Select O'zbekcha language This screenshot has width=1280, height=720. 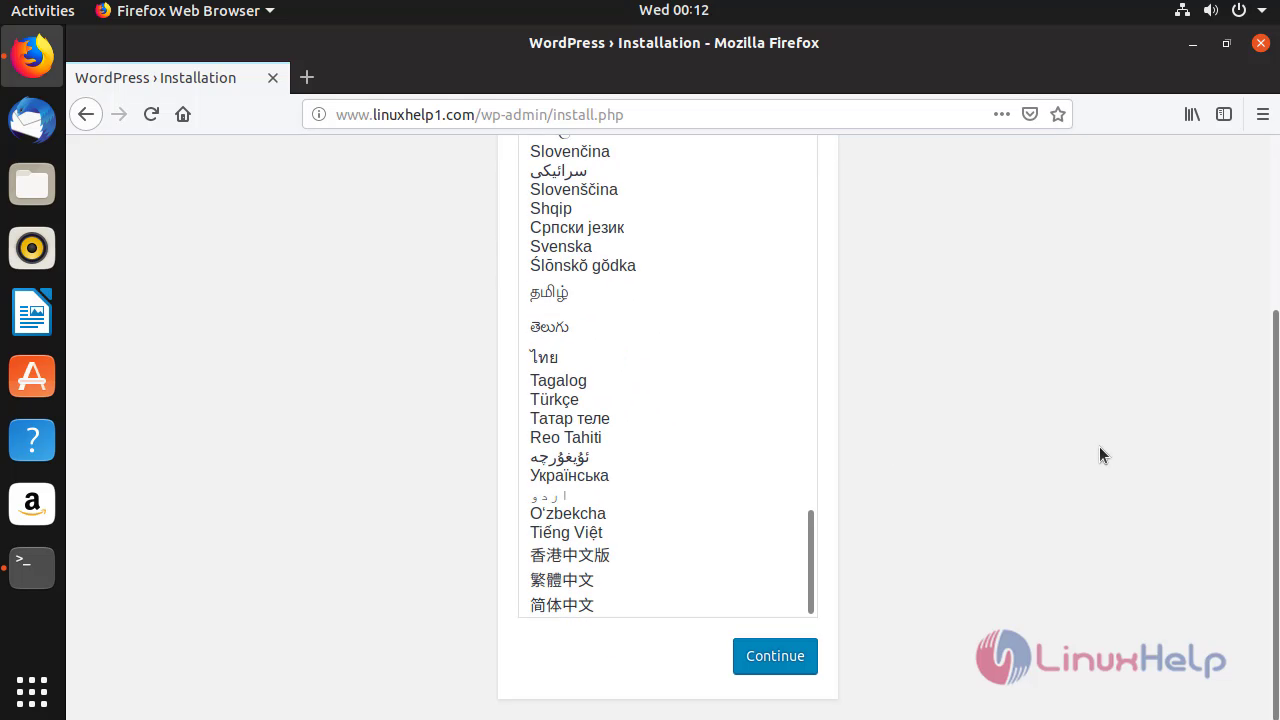click(568, 513)
